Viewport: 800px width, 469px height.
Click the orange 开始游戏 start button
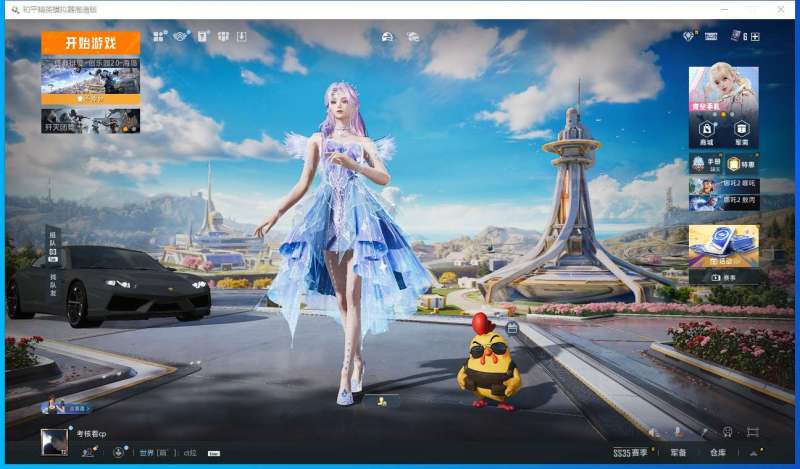click(90, 43)
